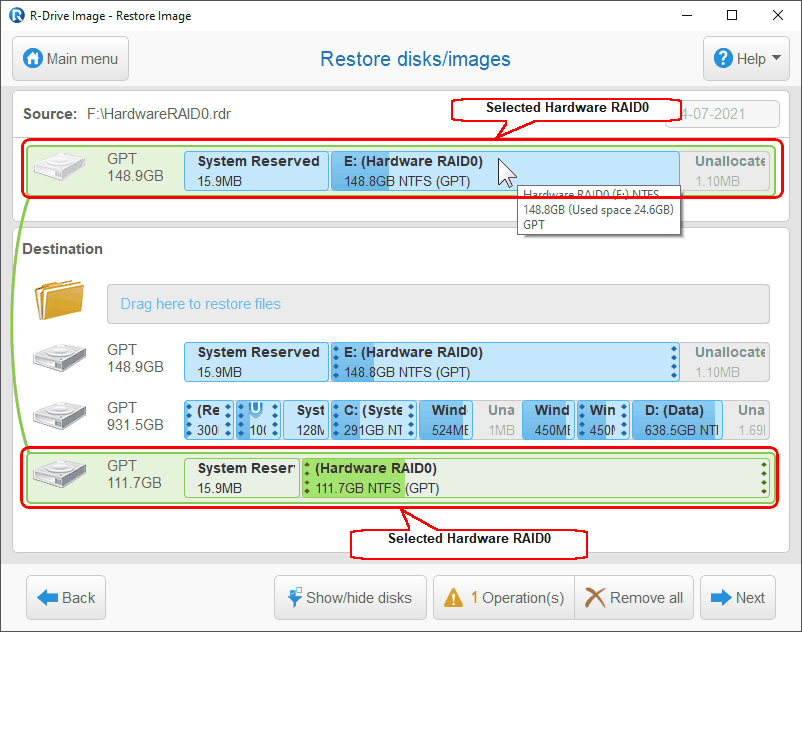The width and height of the screenshot is (802, 747).
Task: Select the D: (Data) 638.5GB partition
Action: pyautogui.click(x=678, y=420)
